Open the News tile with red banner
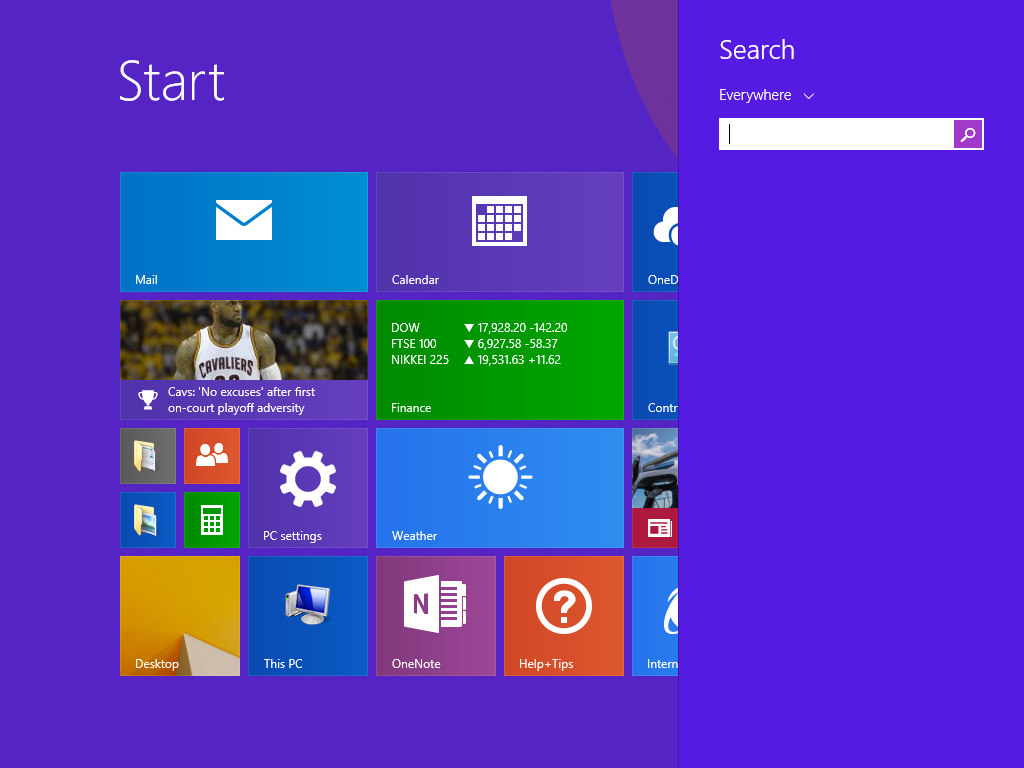 655,488
